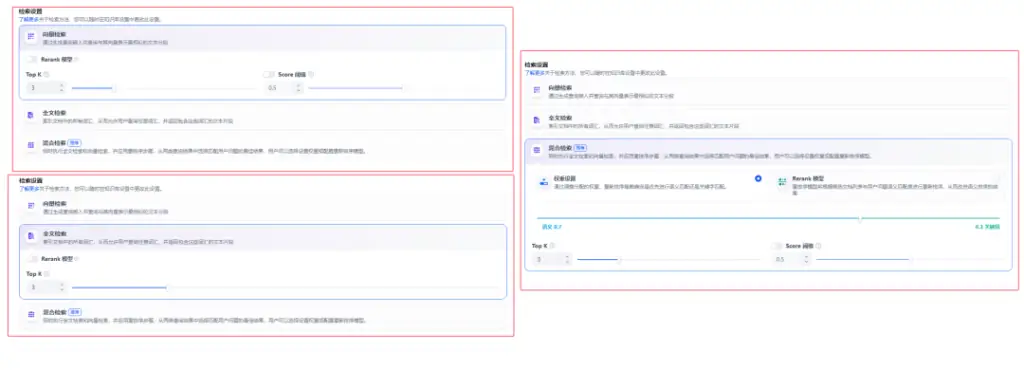Viewport: 1024px width, 370px height.
Task: Open Score 阈值 help icon in the right panel
Action: (x=819, y=246)
